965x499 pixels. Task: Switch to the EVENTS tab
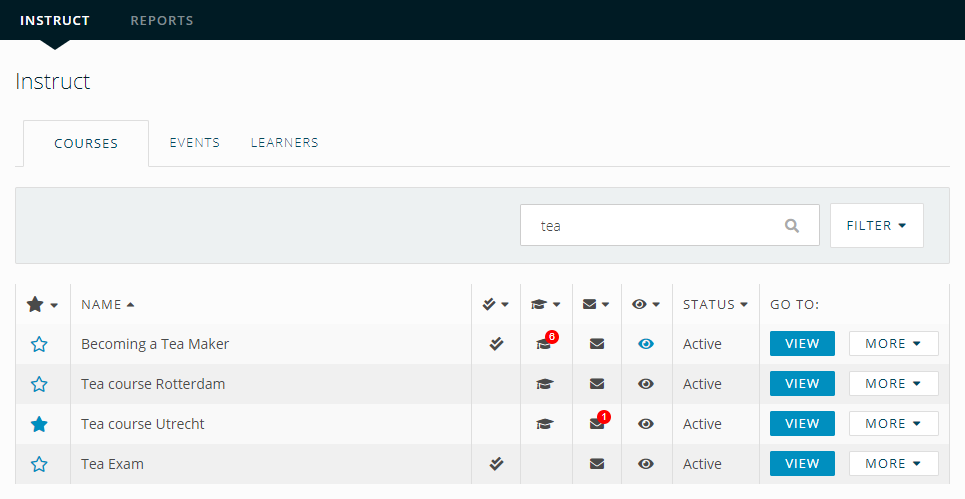coord(194,143)
